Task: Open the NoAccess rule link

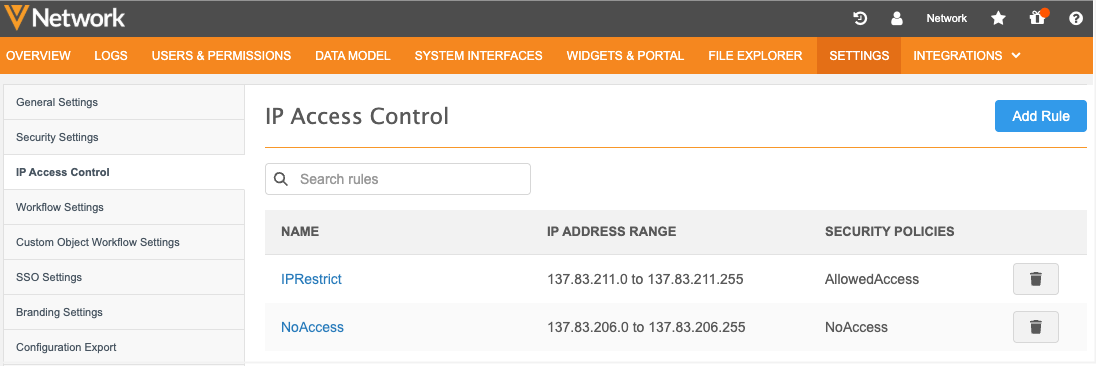Action: 312,327
